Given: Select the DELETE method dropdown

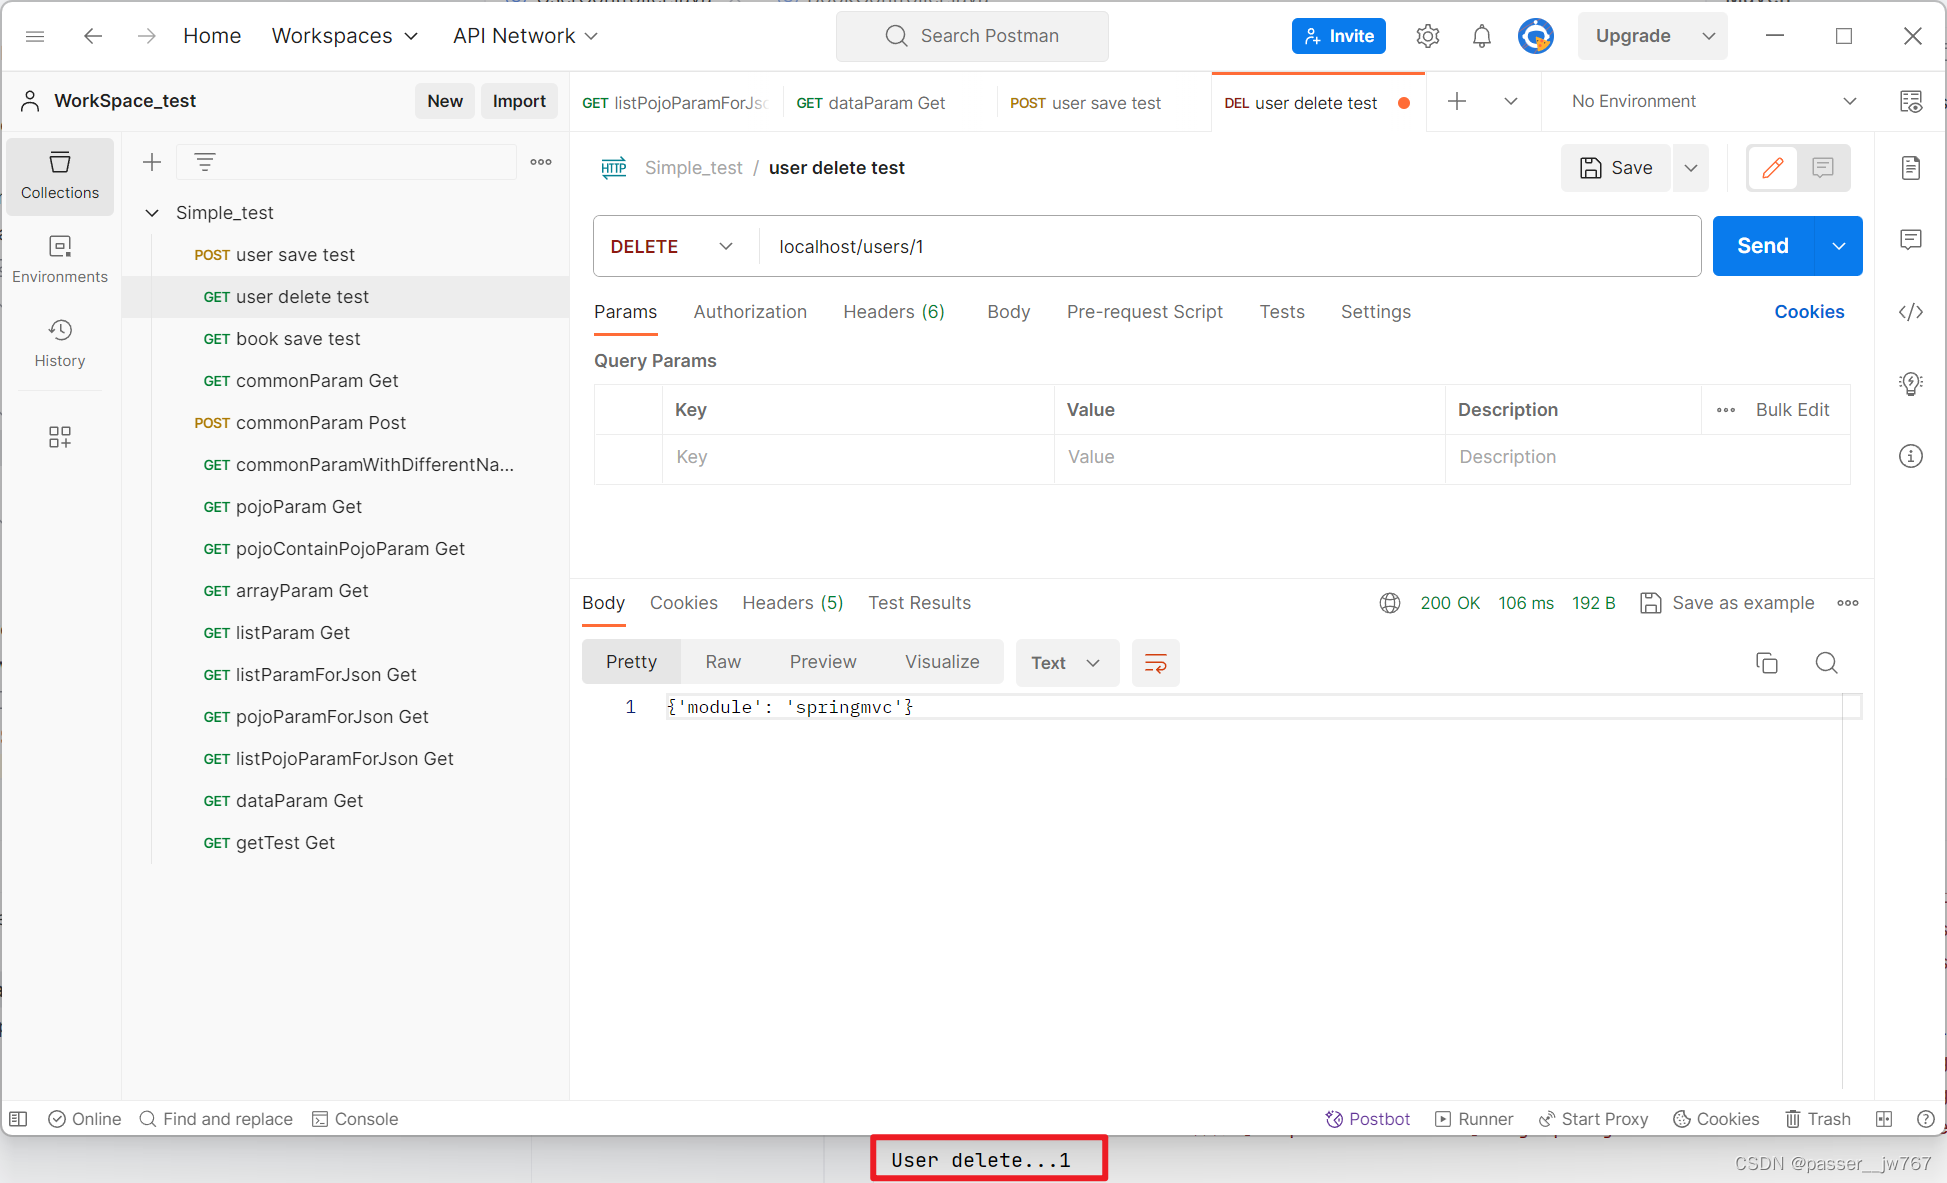Looking at the screenshot, I should click(x=672, y=246).
